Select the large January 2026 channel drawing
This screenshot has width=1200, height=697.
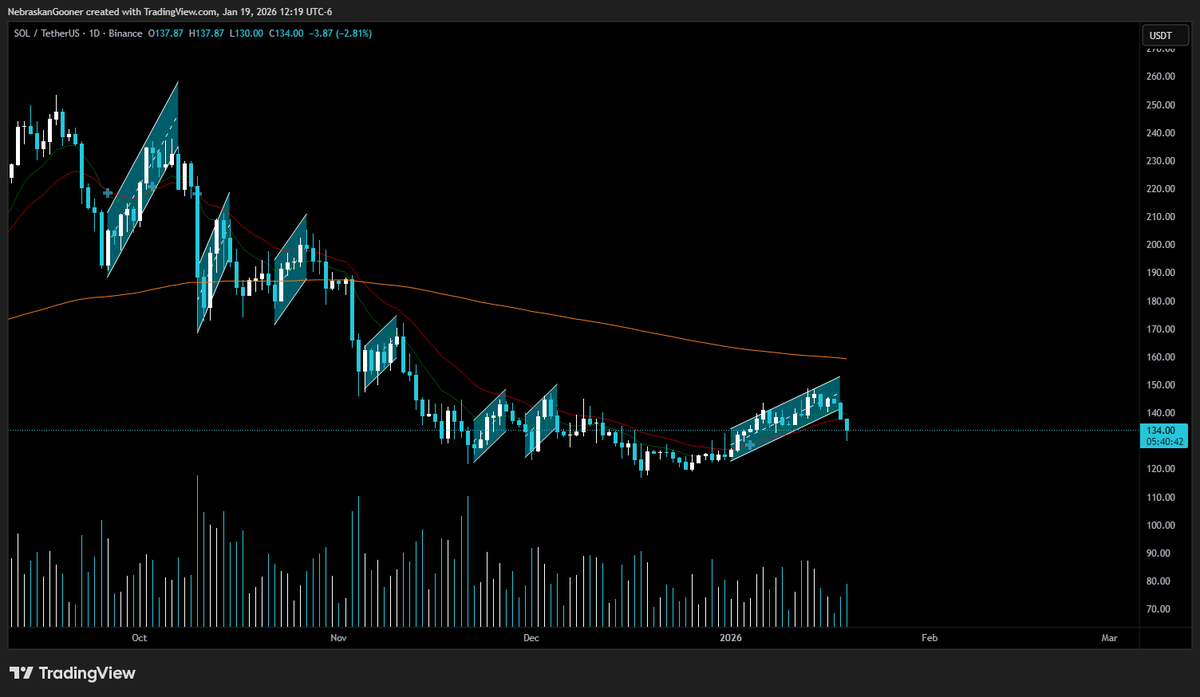point(785,418)
